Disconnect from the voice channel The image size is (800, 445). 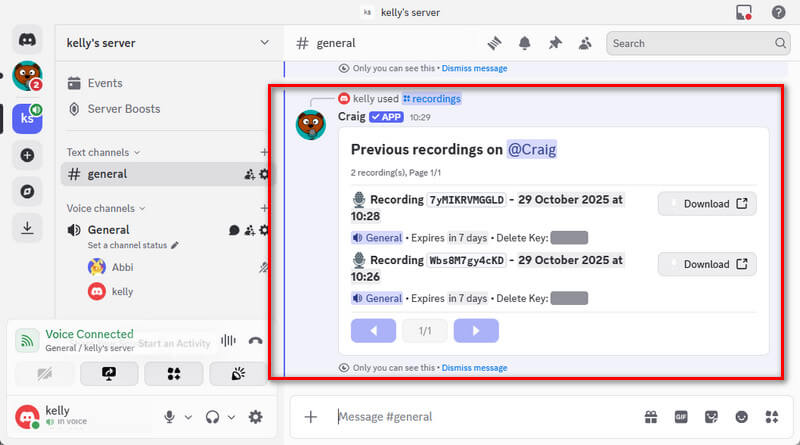(x=255, y=340)
